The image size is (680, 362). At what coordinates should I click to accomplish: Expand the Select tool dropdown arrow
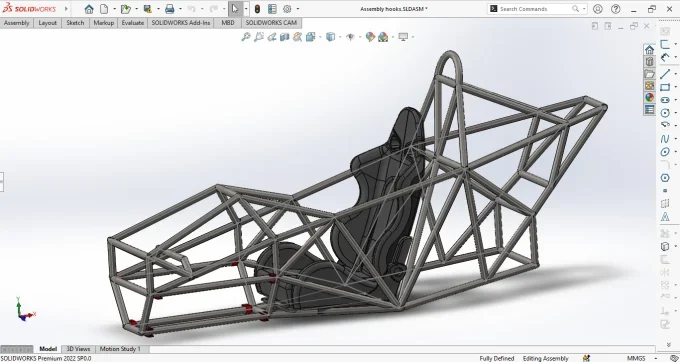coord(246,9)
